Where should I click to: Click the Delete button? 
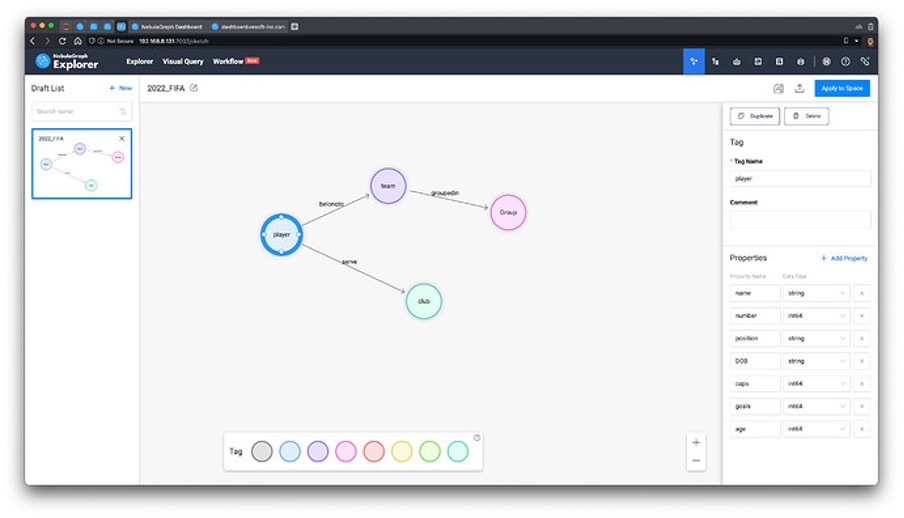click(806, 116)
